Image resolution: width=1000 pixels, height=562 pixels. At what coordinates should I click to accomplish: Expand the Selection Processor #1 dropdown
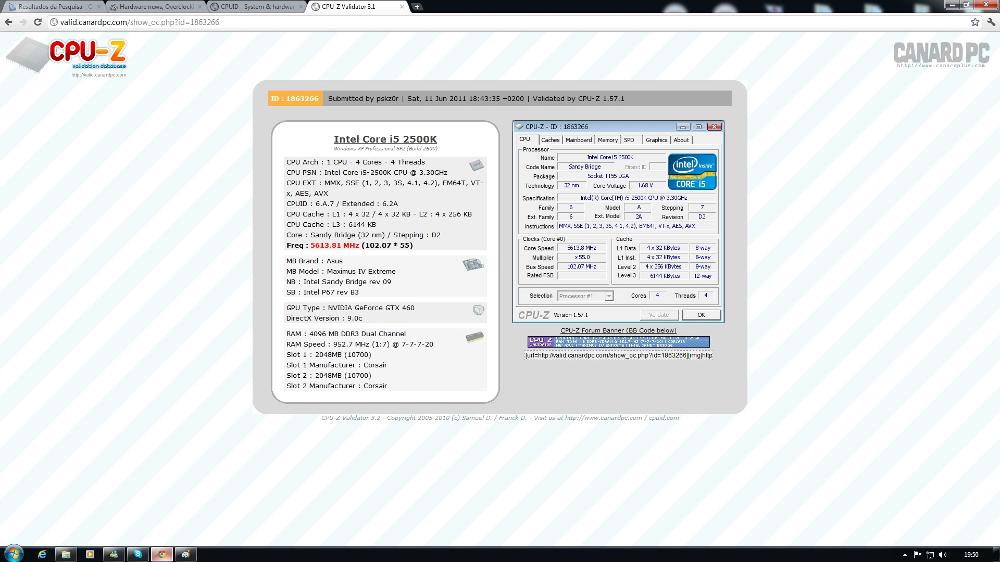(x=608, y=296)
